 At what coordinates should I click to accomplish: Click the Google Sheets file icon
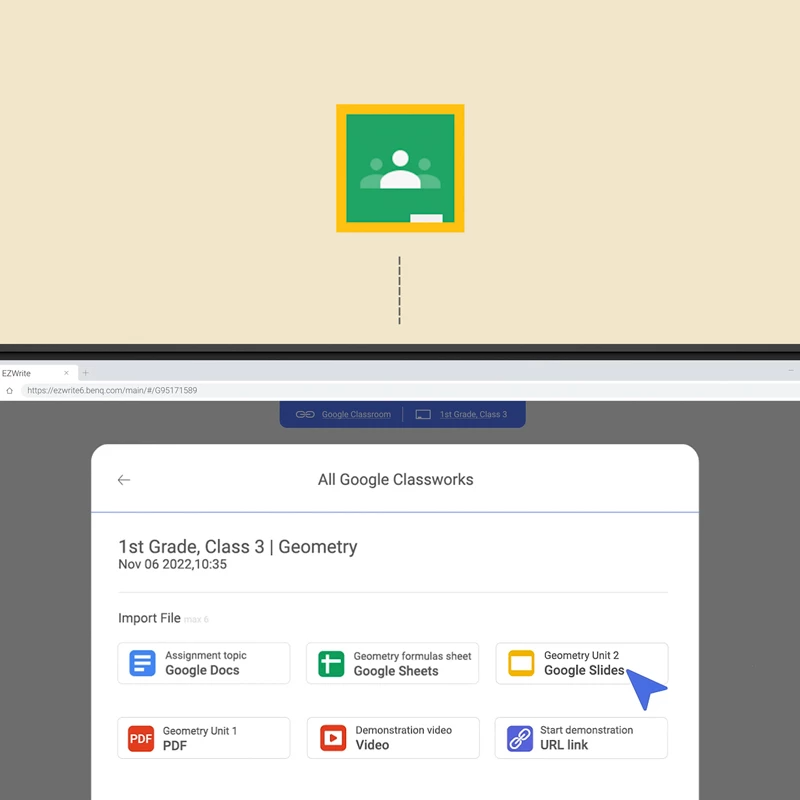[331, 663]
